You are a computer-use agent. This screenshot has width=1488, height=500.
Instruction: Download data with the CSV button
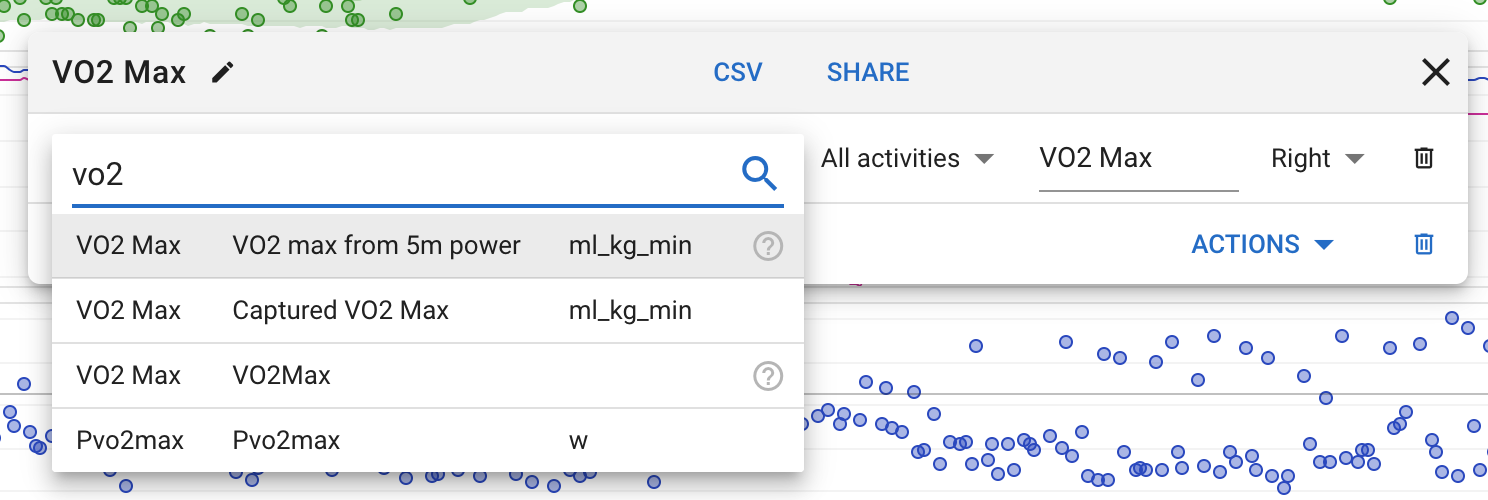pos(738,72)
